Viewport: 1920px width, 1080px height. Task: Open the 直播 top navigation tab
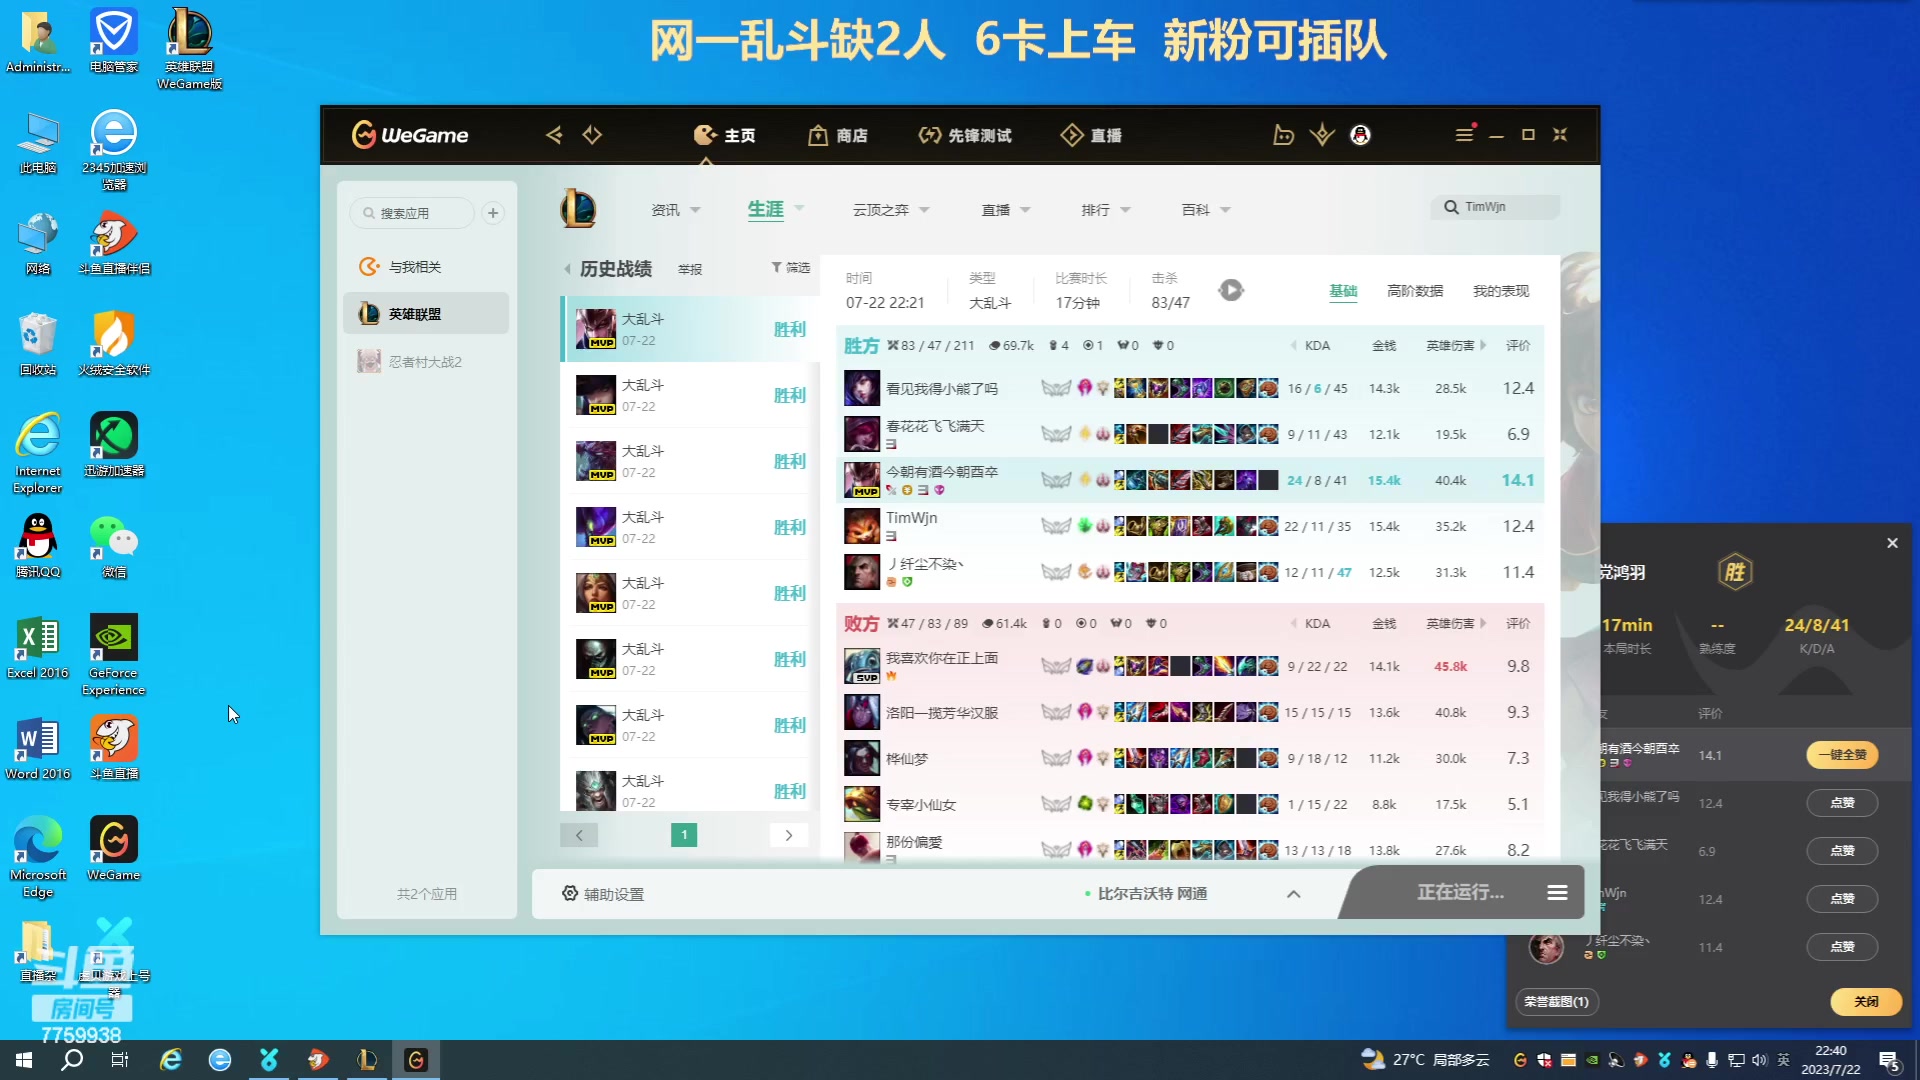click(1091, 135)
